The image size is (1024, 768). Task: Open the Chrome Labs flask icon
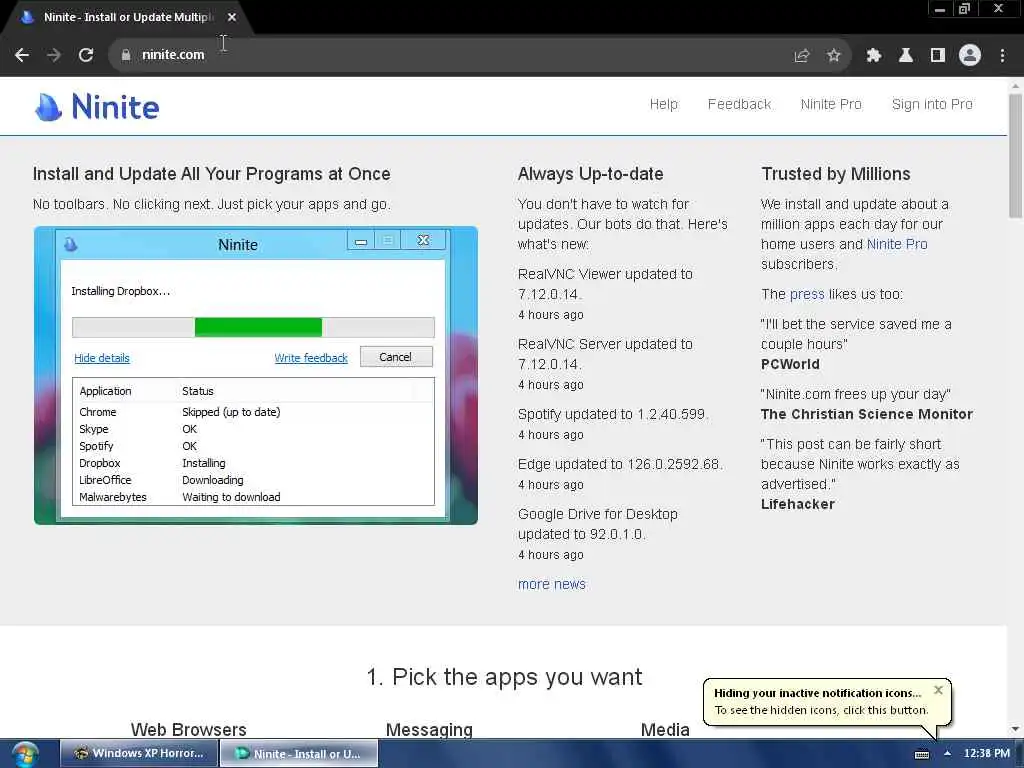[905, 56]
